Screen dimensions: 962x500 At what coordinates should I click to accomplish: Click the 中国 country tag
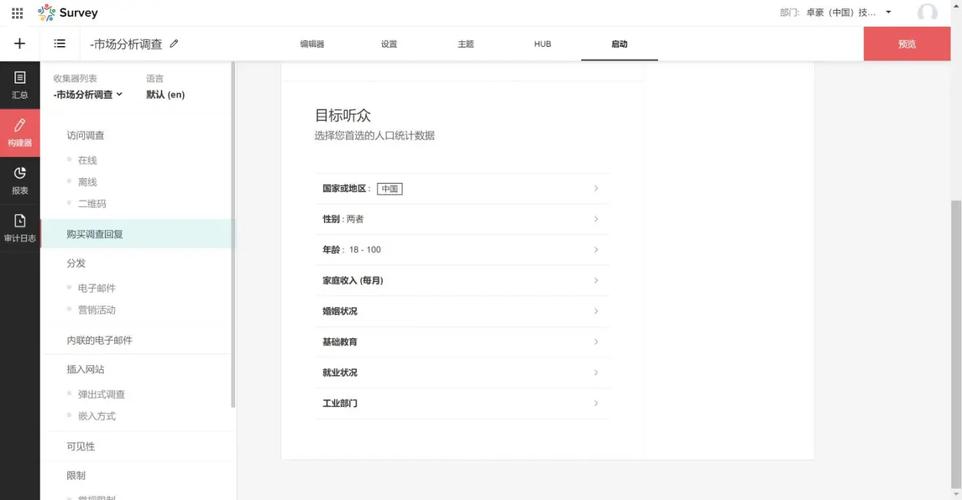390,189
